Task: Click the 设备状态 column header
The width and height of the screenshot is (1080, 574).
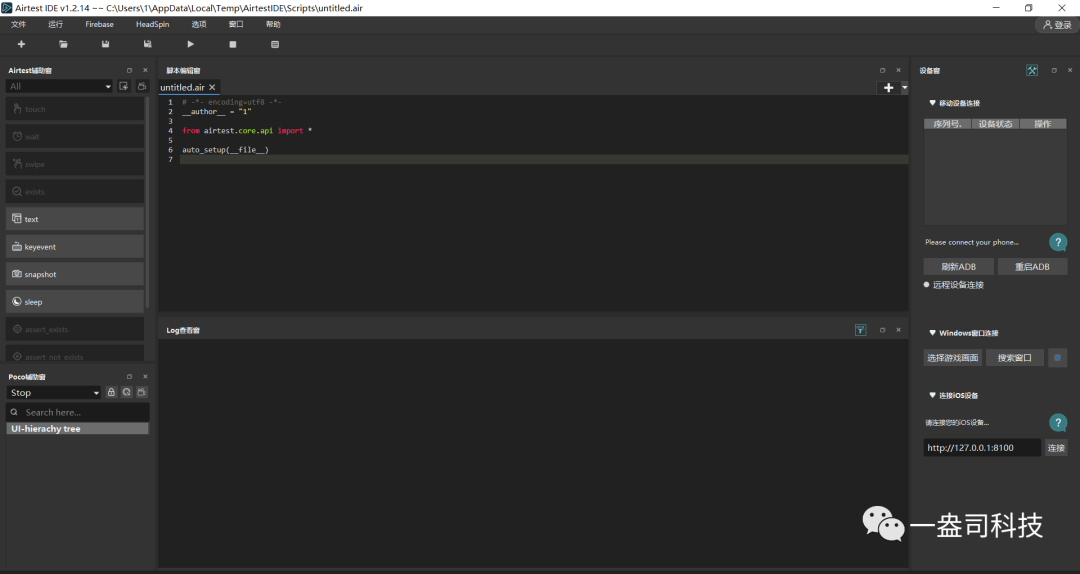Action: click(995, 124)
